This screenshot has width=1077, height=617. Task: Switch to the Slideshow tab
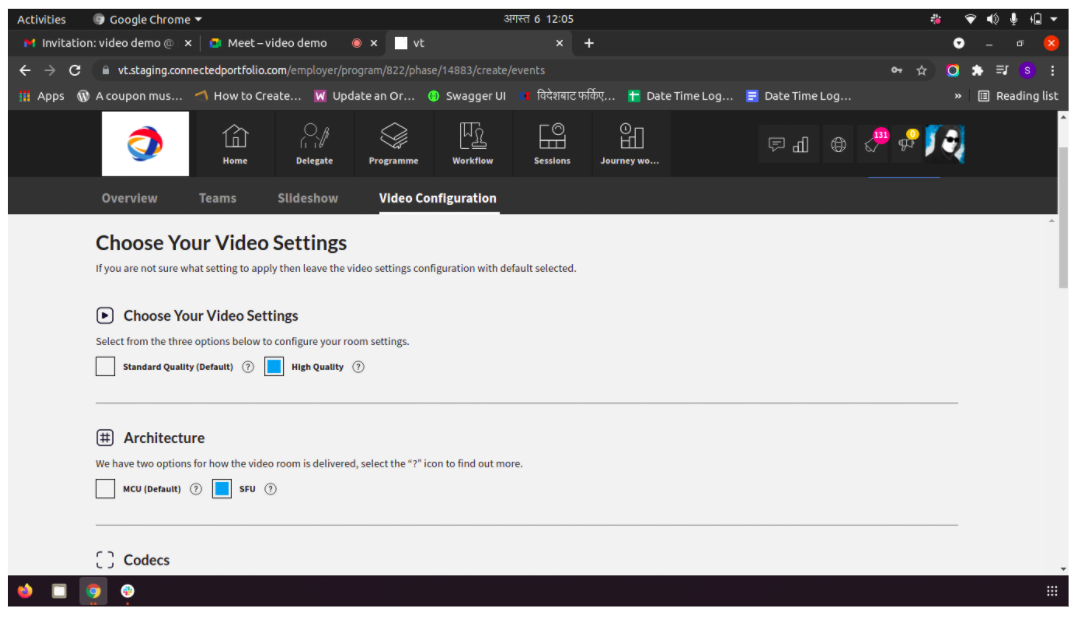(308, 198)
